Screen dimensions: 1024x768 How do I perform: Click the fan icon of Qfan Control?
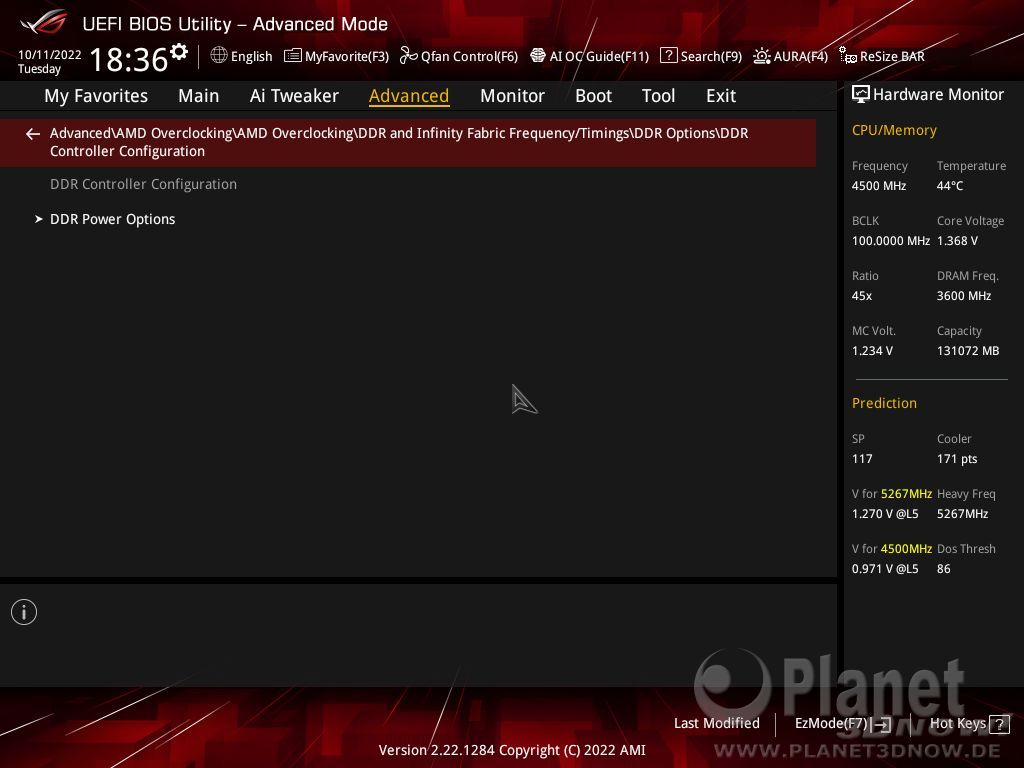408,56
